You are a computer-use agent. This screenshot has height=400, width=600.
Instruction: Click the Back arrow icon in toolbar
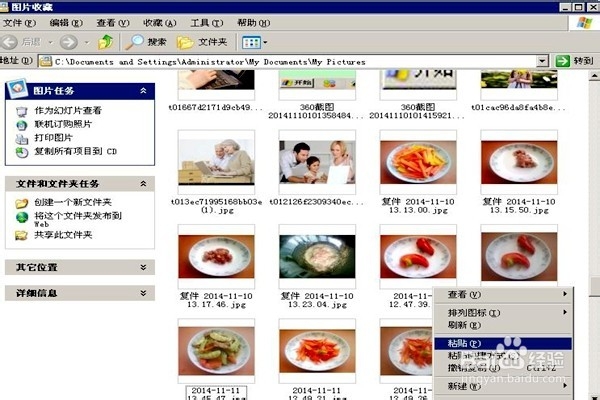point(10,42)
